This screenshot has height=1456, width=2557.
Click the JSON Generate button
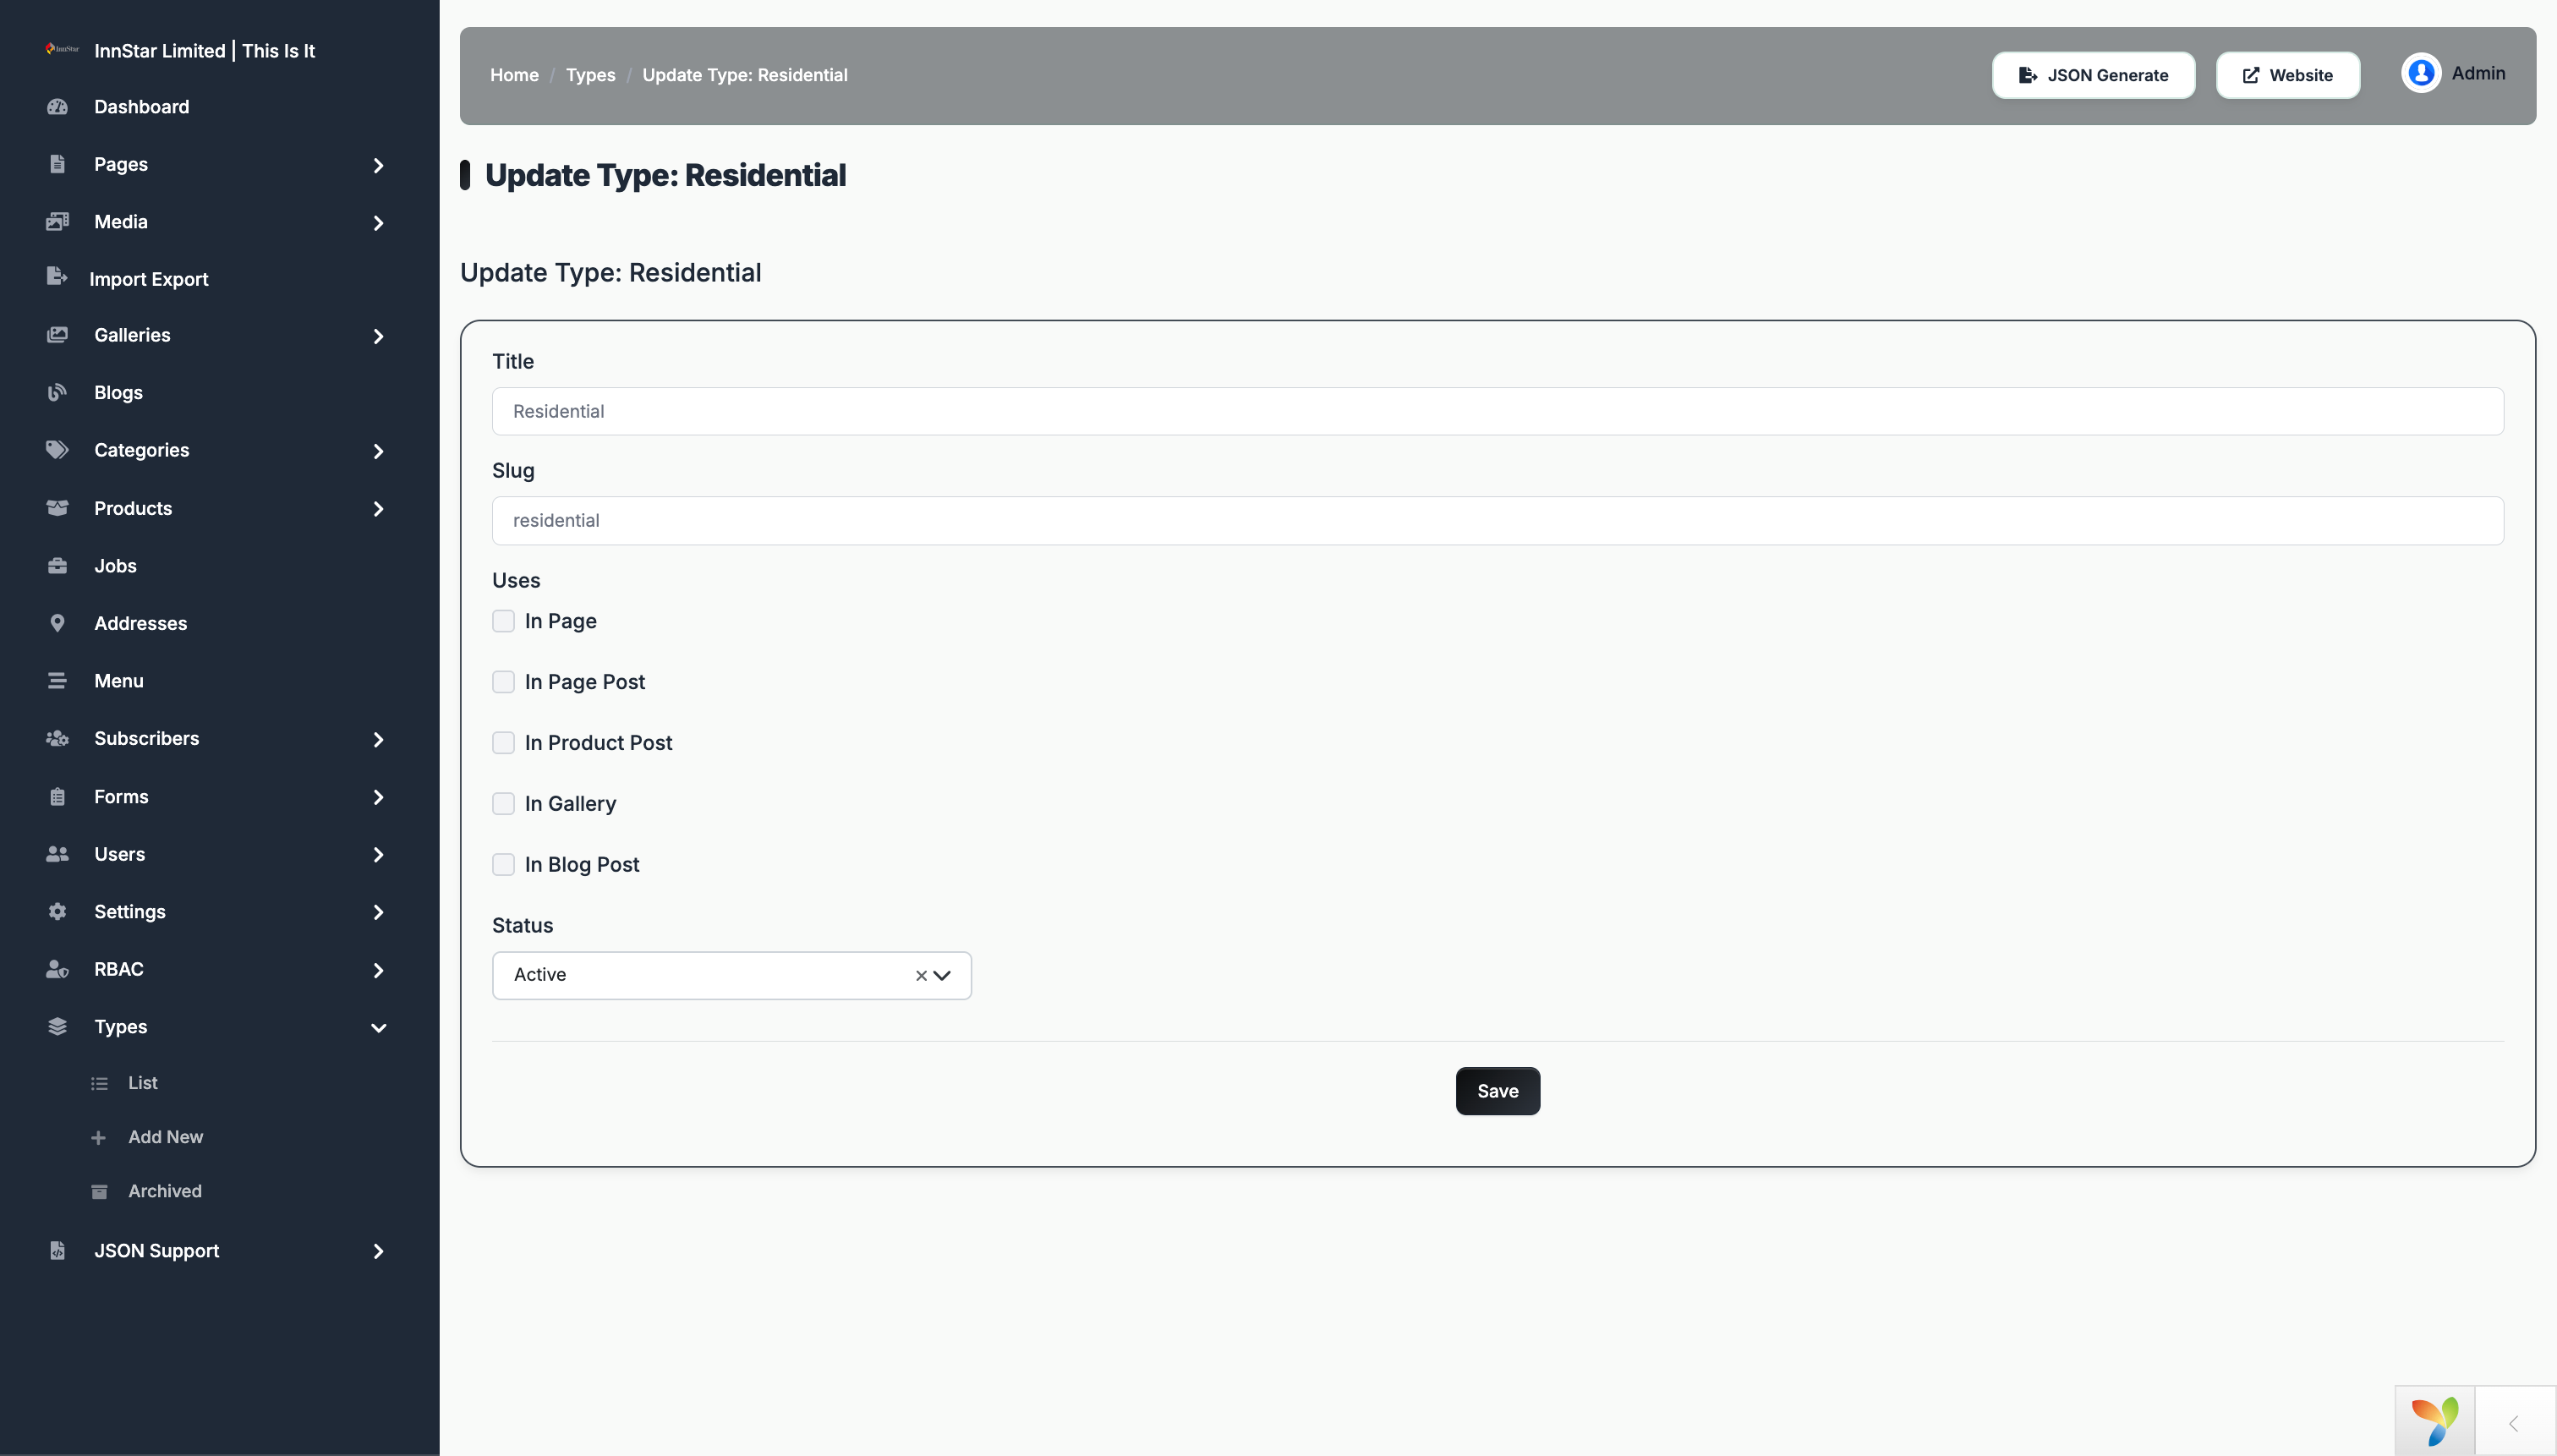click(2093, 75)
